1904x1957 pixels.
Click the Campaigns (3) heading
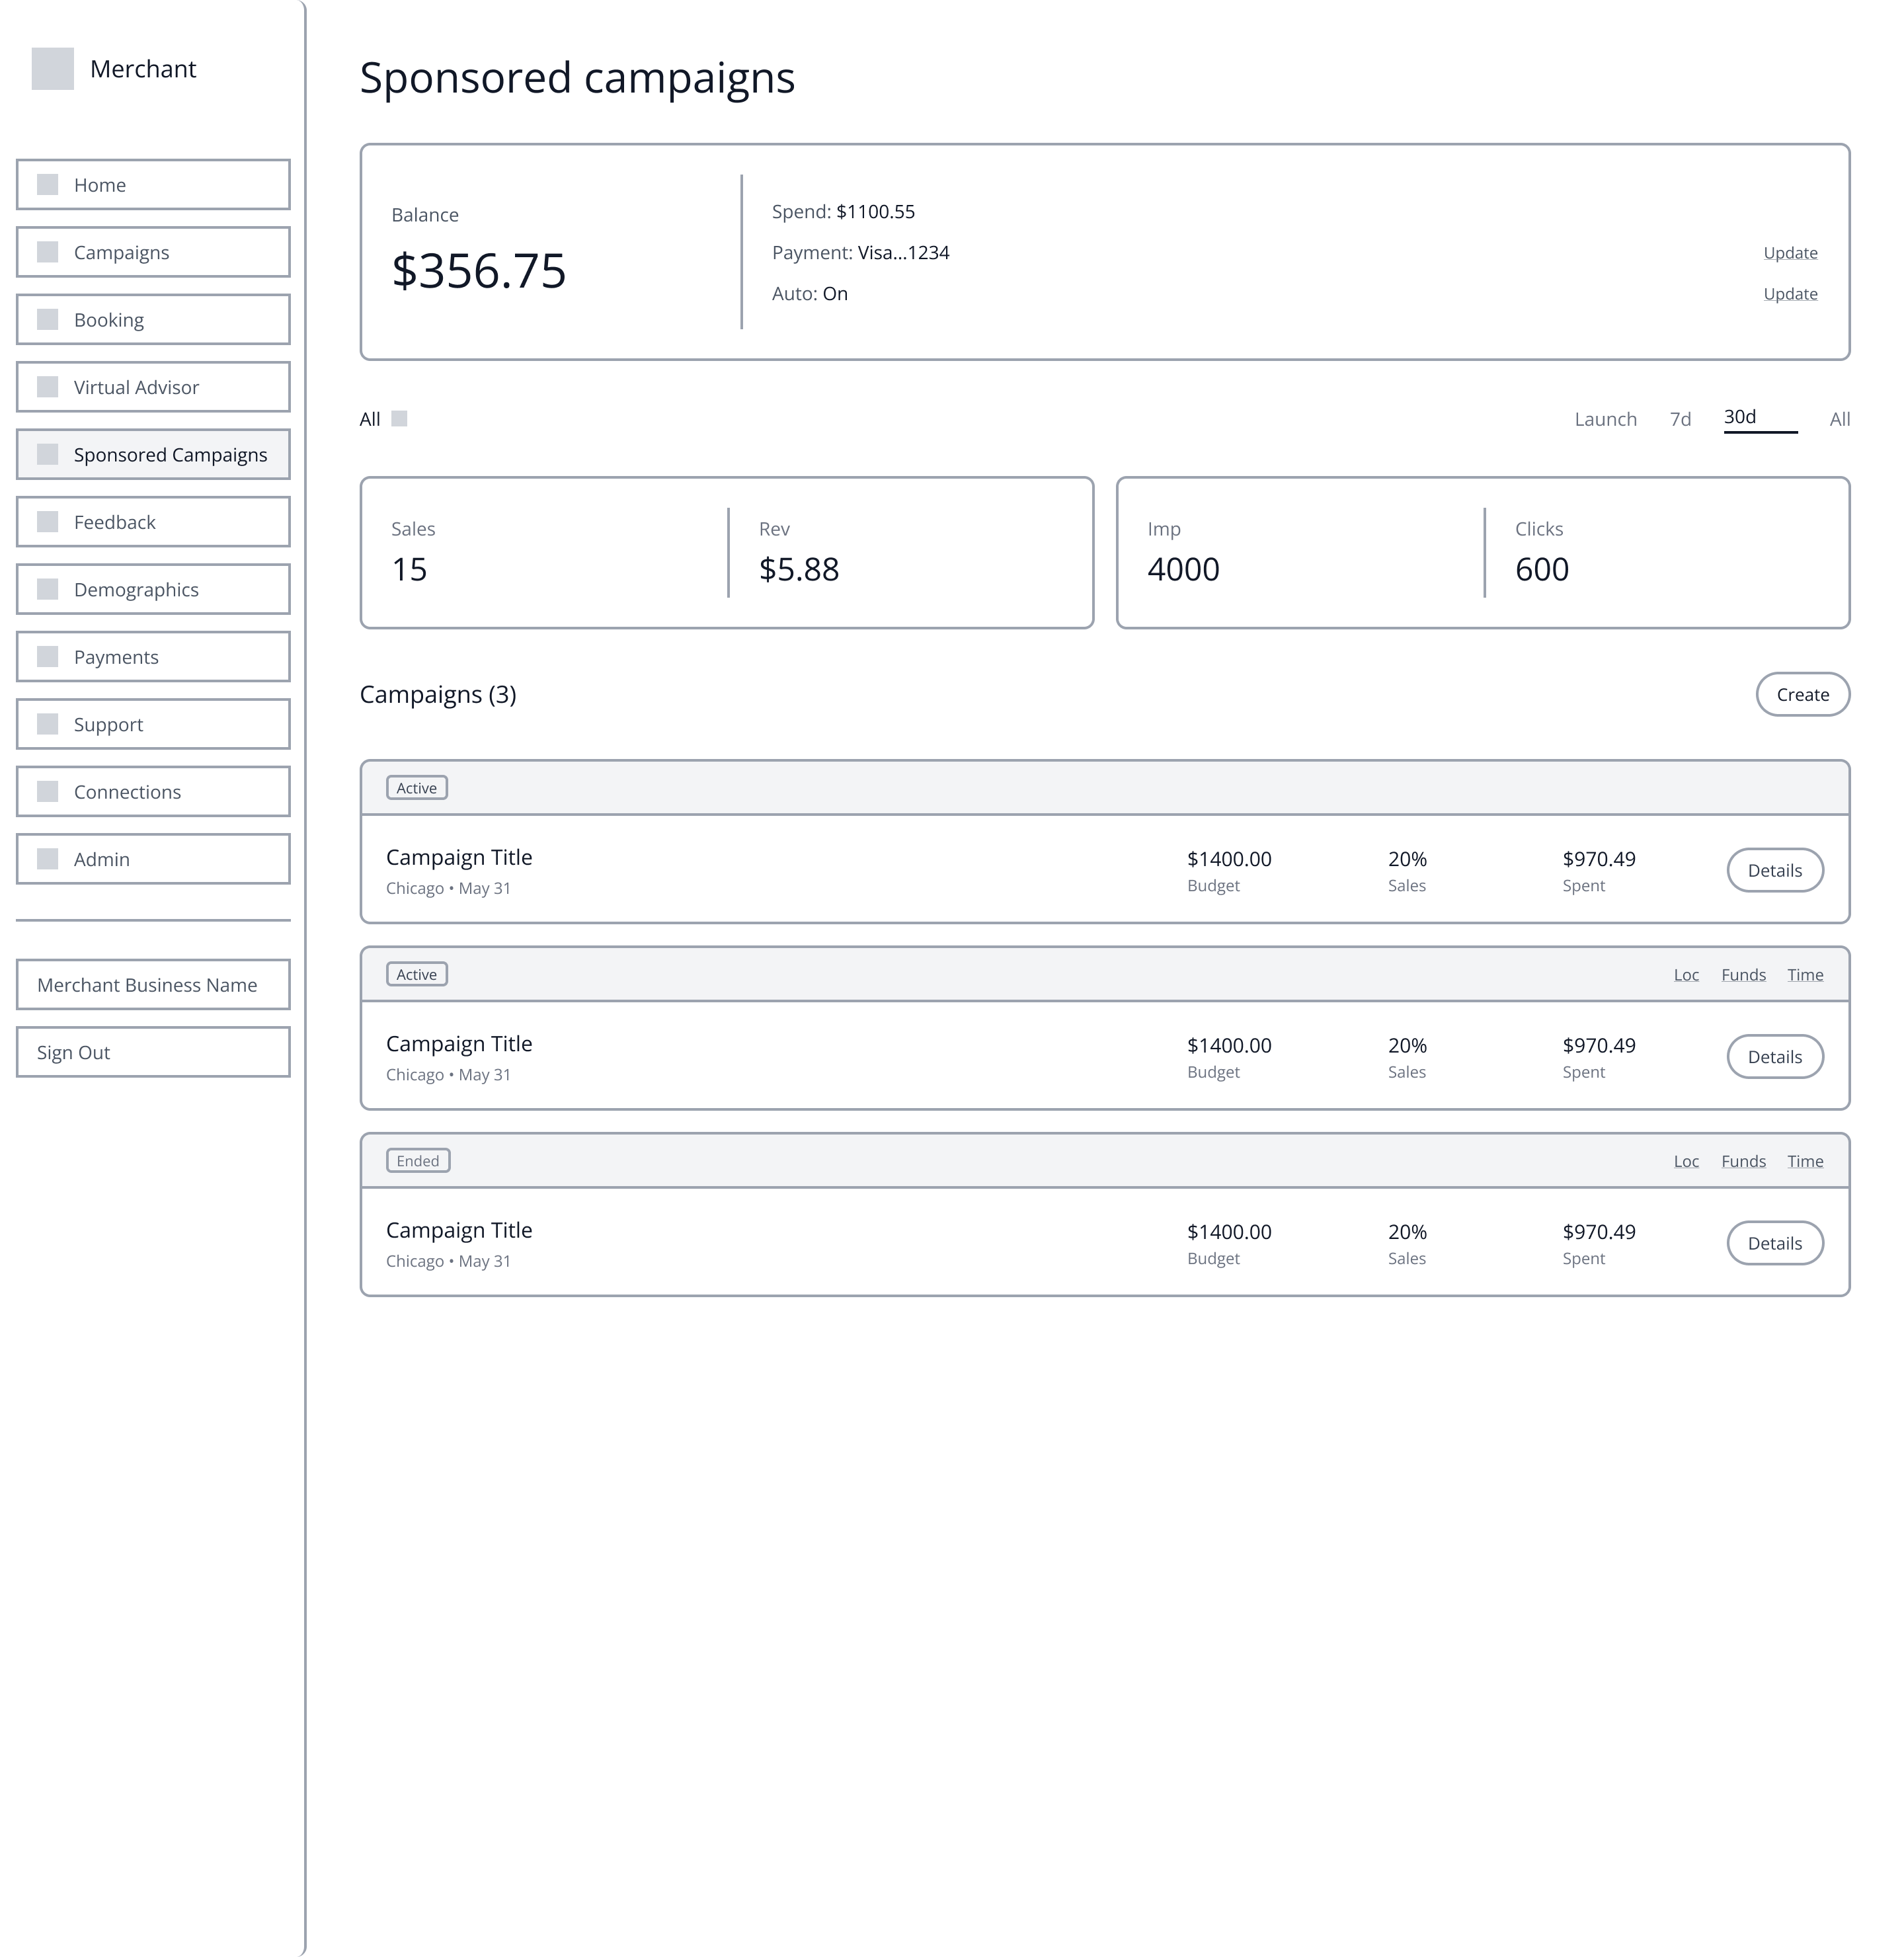pos(438,695)
